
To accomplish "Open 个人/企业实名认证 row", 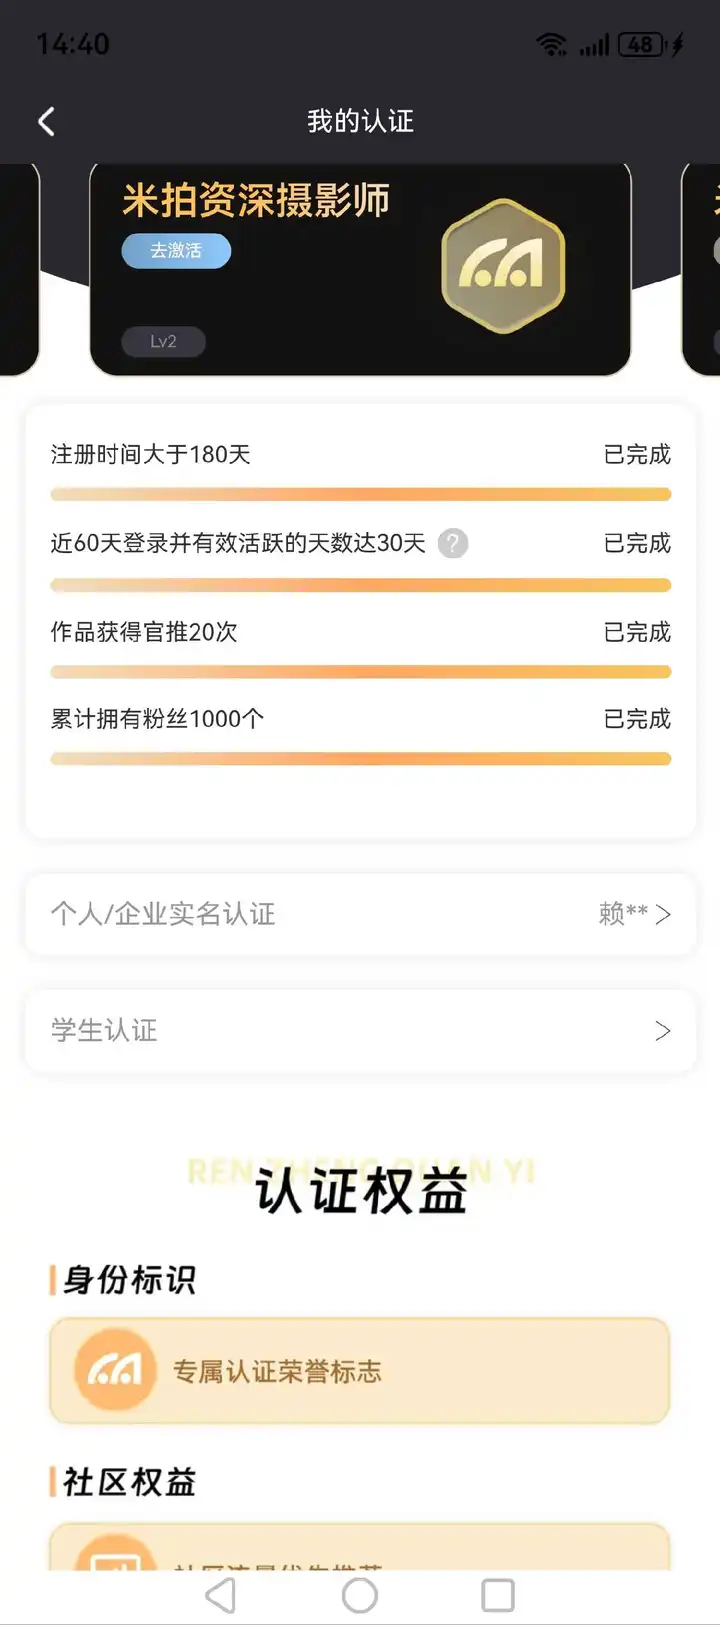I will (x=360, y=914).
